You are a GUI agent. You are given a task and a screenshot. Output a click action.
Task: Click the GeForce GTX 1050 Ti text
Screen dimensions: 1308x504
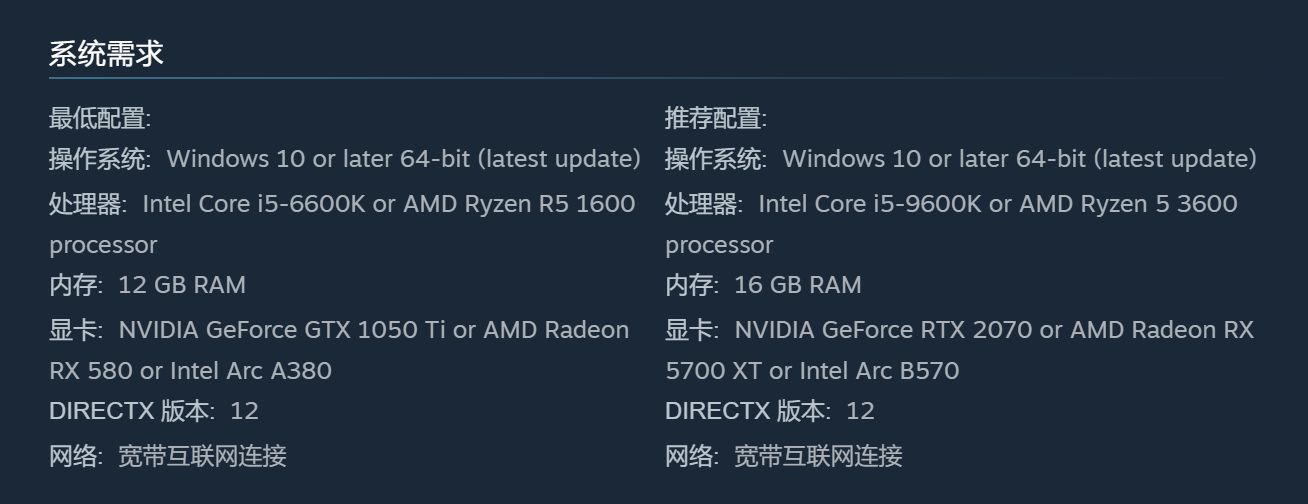tap(326, 330)
